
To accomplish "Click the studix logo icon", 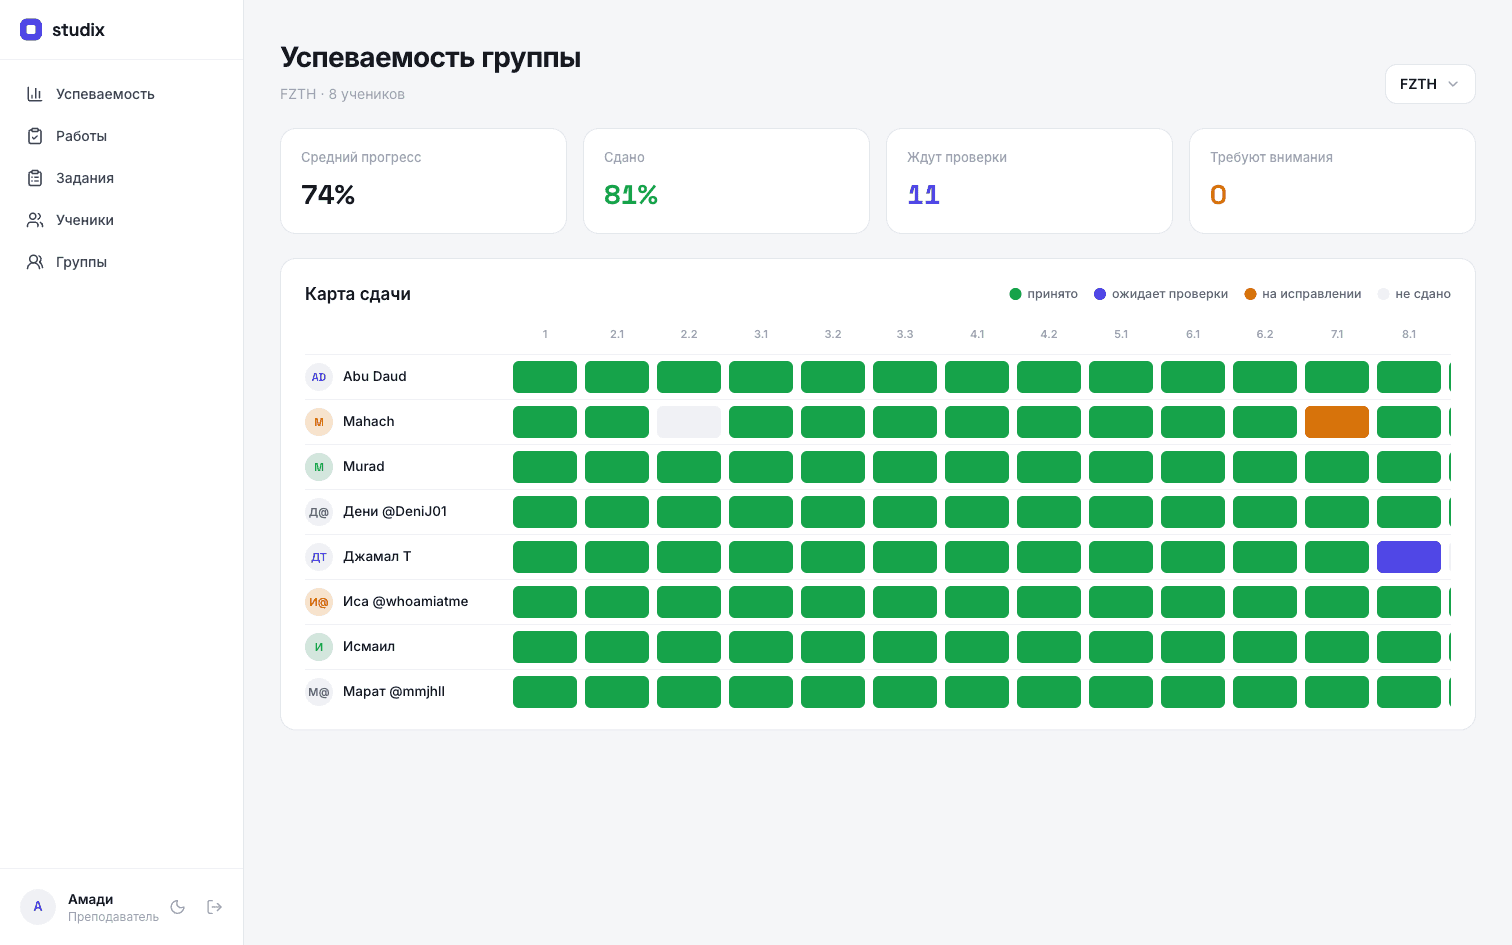I will [31, 30].
